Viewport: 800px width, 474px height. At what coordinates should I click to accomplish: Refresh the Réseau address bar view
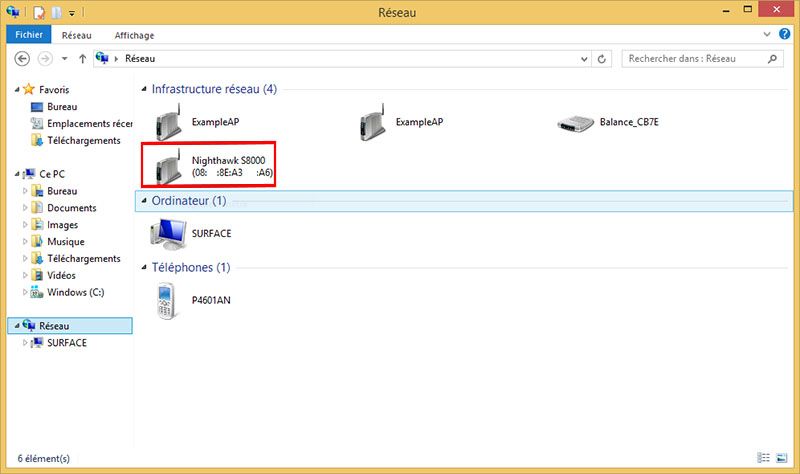click(601, 59)
